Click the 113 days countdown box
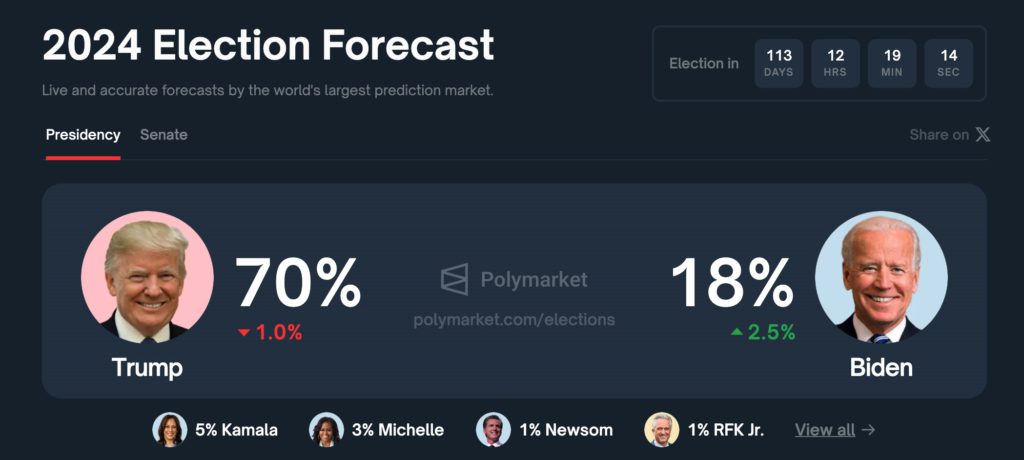The width and height of the screenshot is (1024, 460). click(x=778, y=63)
